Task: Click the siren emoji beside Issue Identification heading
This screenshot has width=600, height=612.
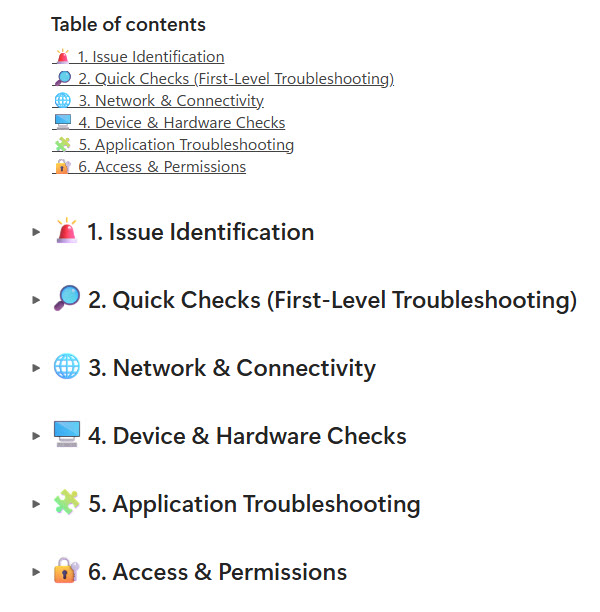Action: coord(67,232)
